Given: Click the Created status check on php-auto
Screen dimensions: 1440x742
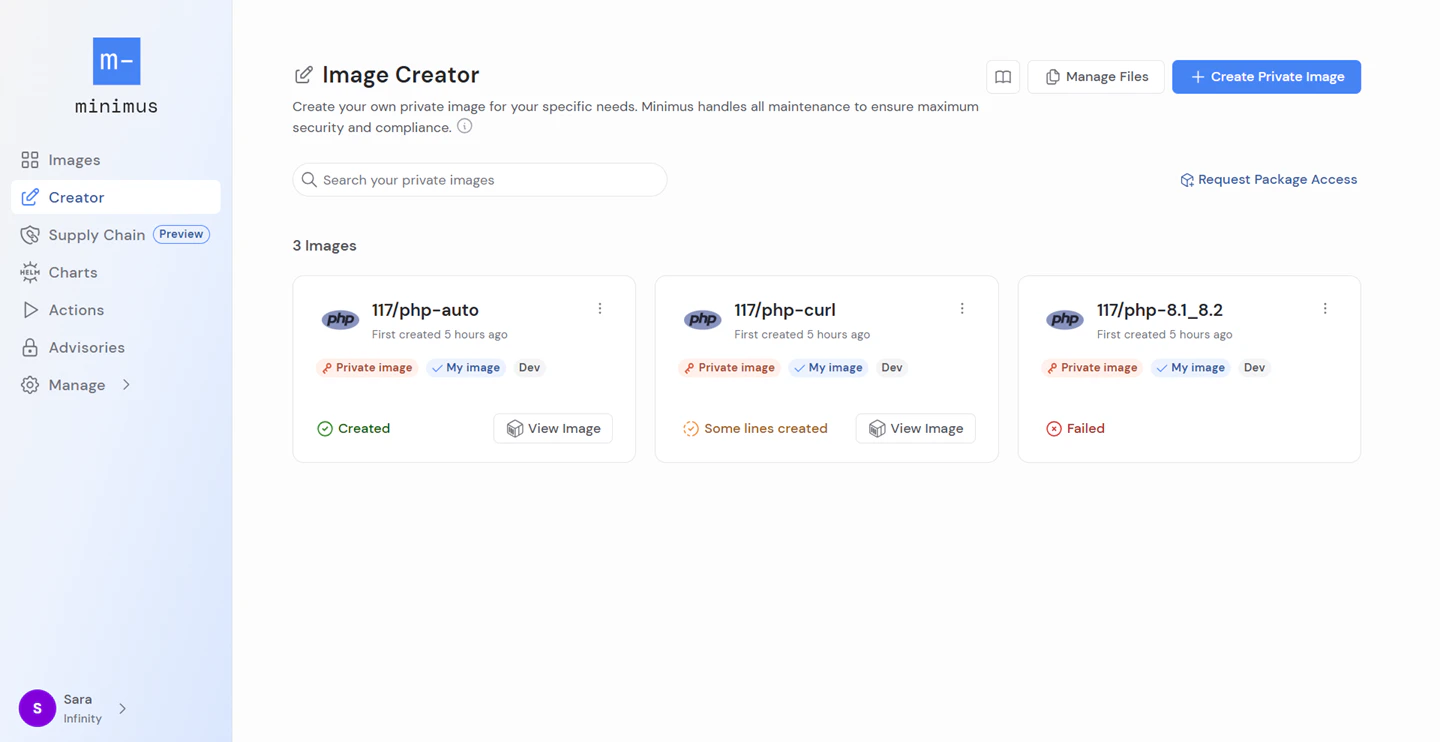Looking at the screenshot, I should point(353,428).
